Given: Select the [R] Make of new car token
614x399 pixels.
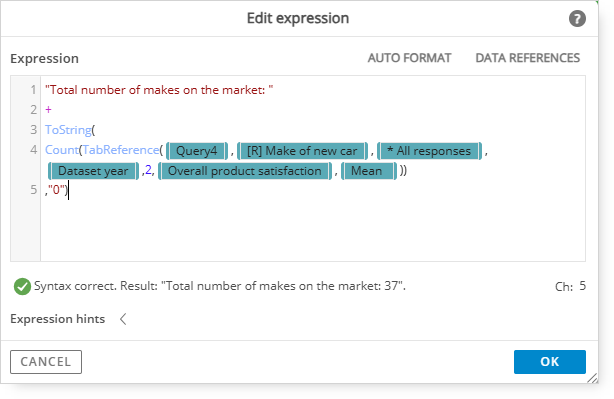Looking at the screenshot, I should pos(302,151).
